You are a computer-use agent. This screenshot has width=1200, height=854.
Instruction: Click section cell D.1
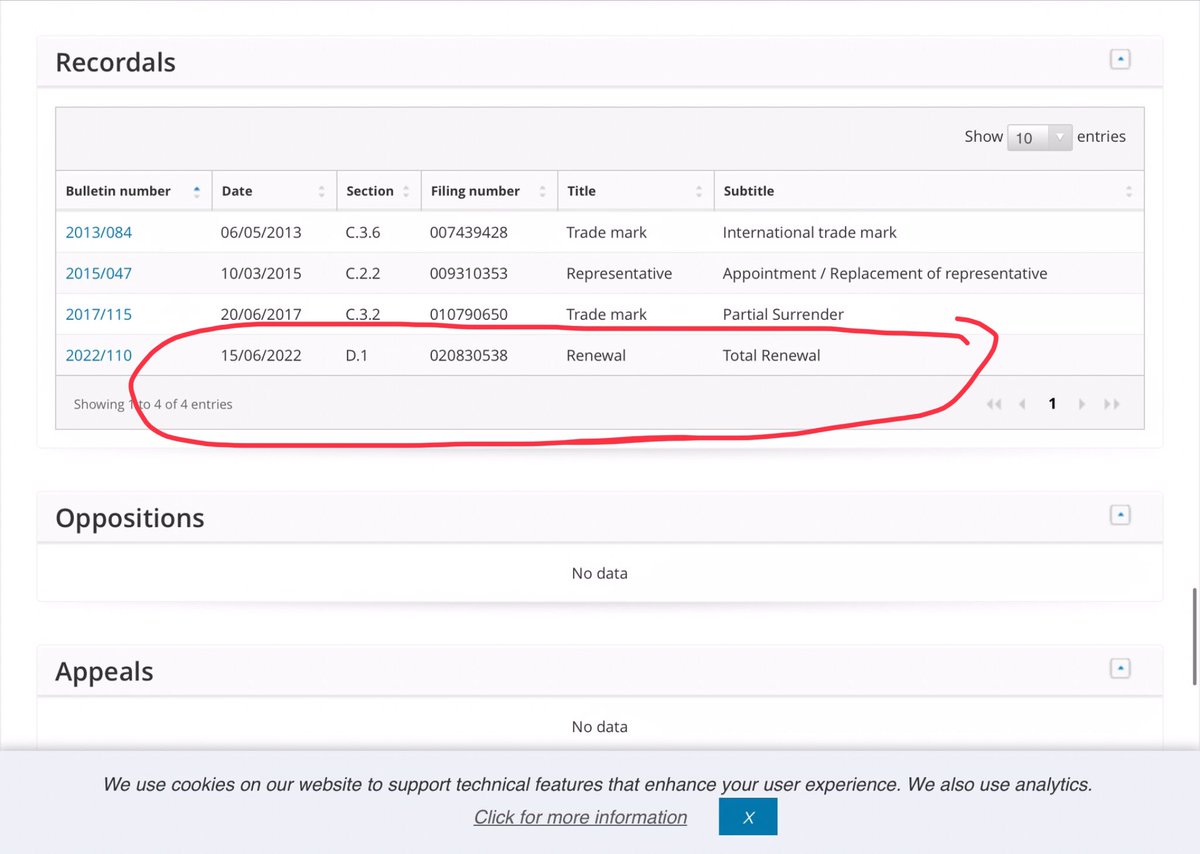point(357,355)
